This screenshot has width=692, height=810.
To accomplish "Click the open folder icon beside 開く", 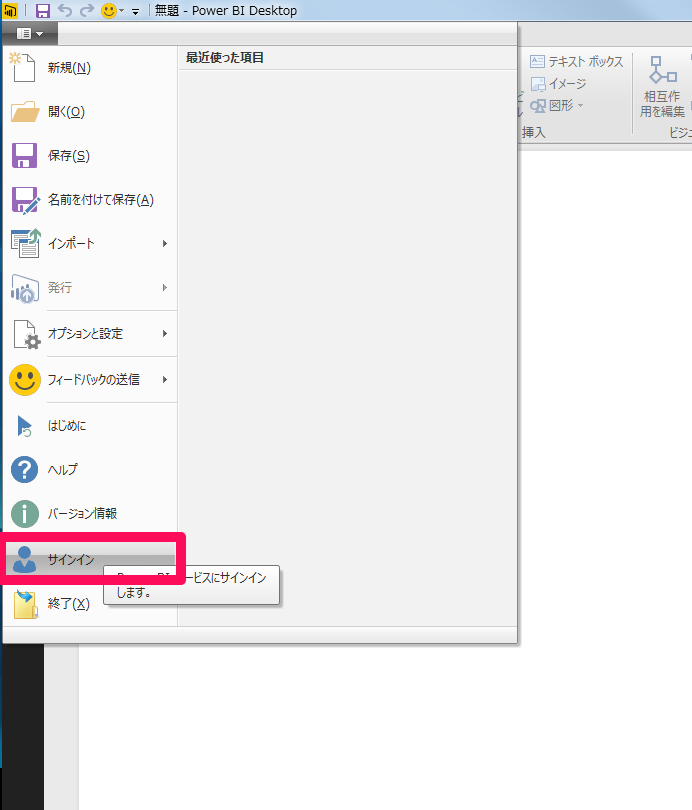I will (25, 112).
